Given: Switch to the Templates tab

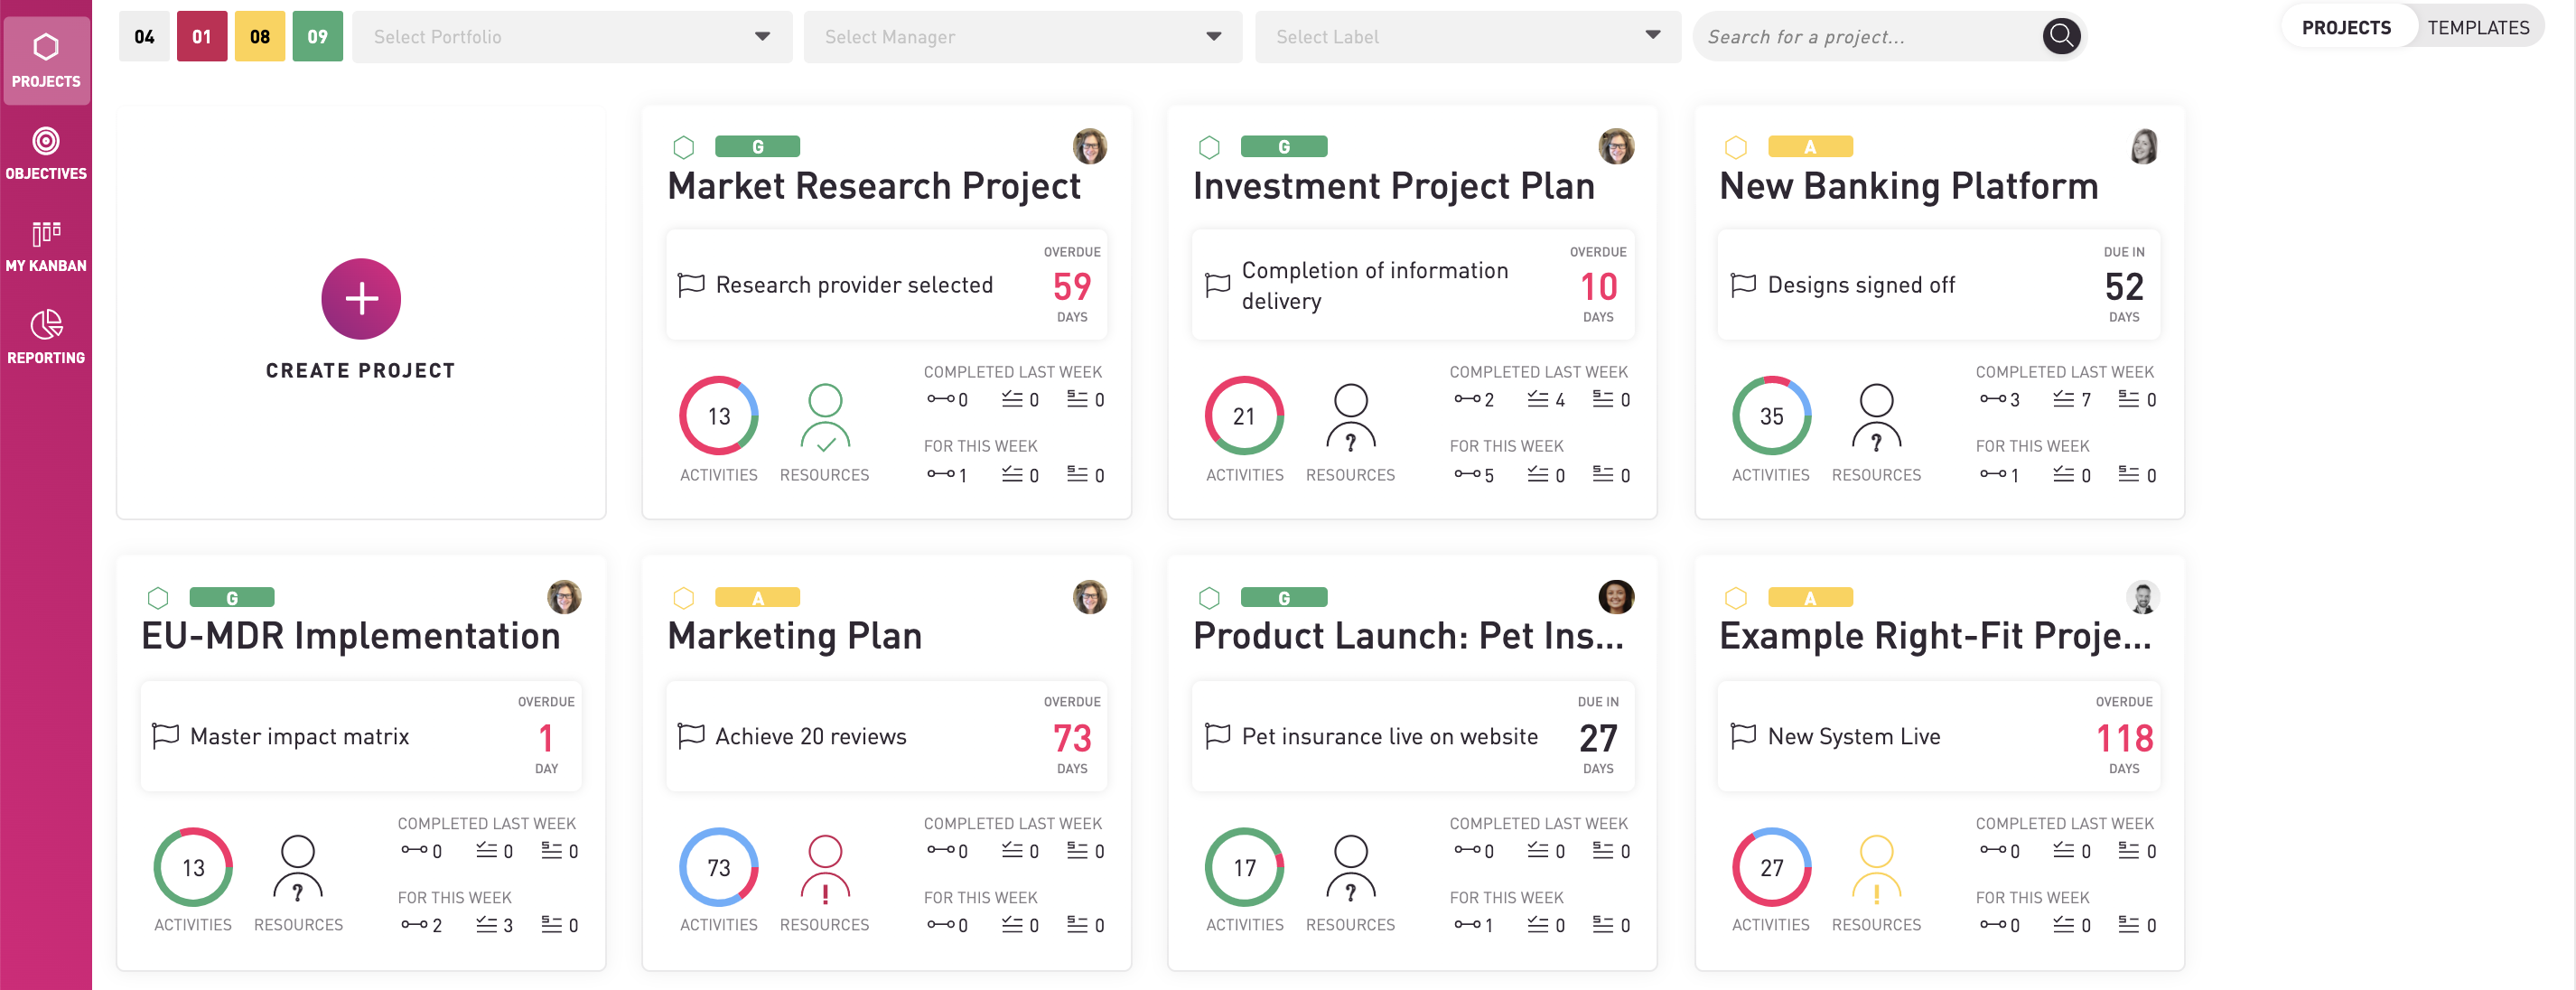Looking at the screenshot, I should coord(2477,28).
